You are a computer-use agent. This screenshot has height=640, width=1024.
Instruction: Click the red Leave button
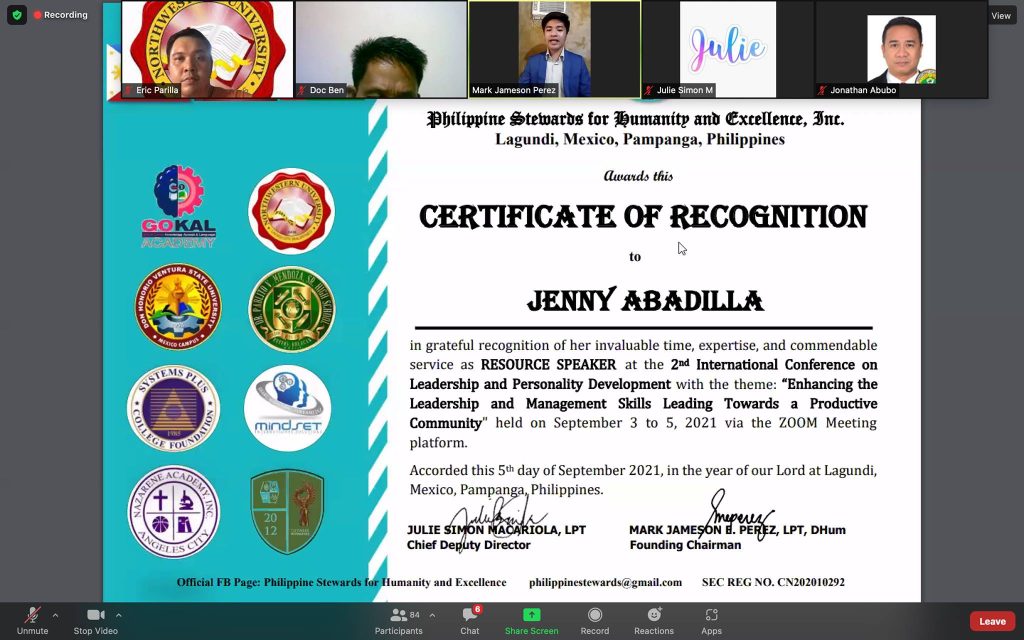coord(992,621)
